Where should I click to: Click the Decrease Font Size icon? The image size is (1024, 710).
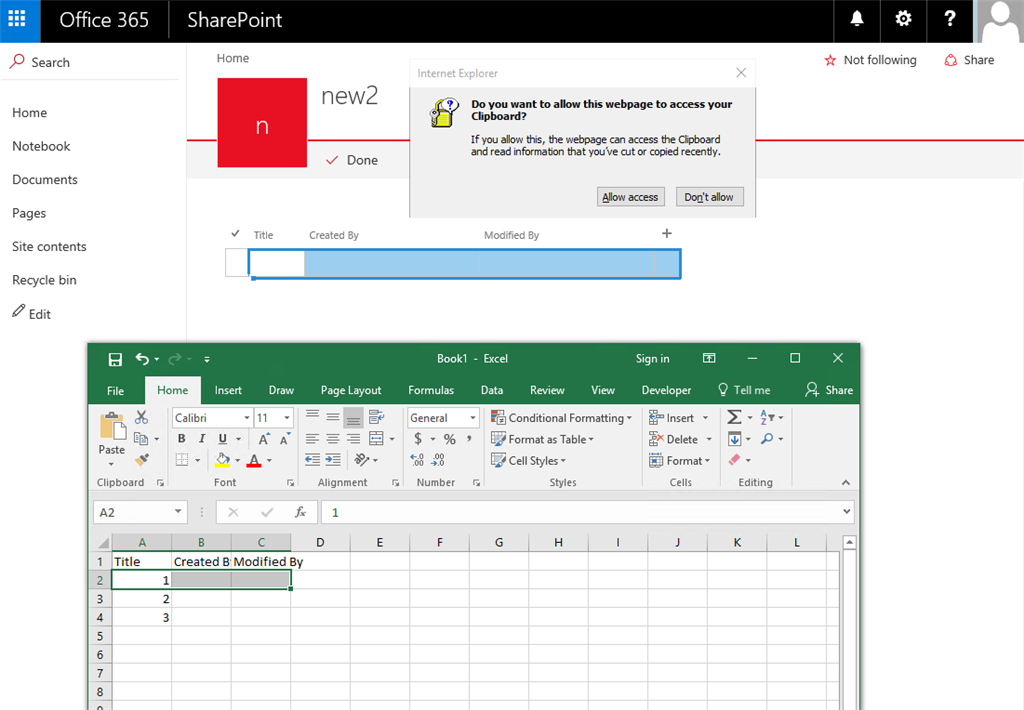(x=285, y=439)
